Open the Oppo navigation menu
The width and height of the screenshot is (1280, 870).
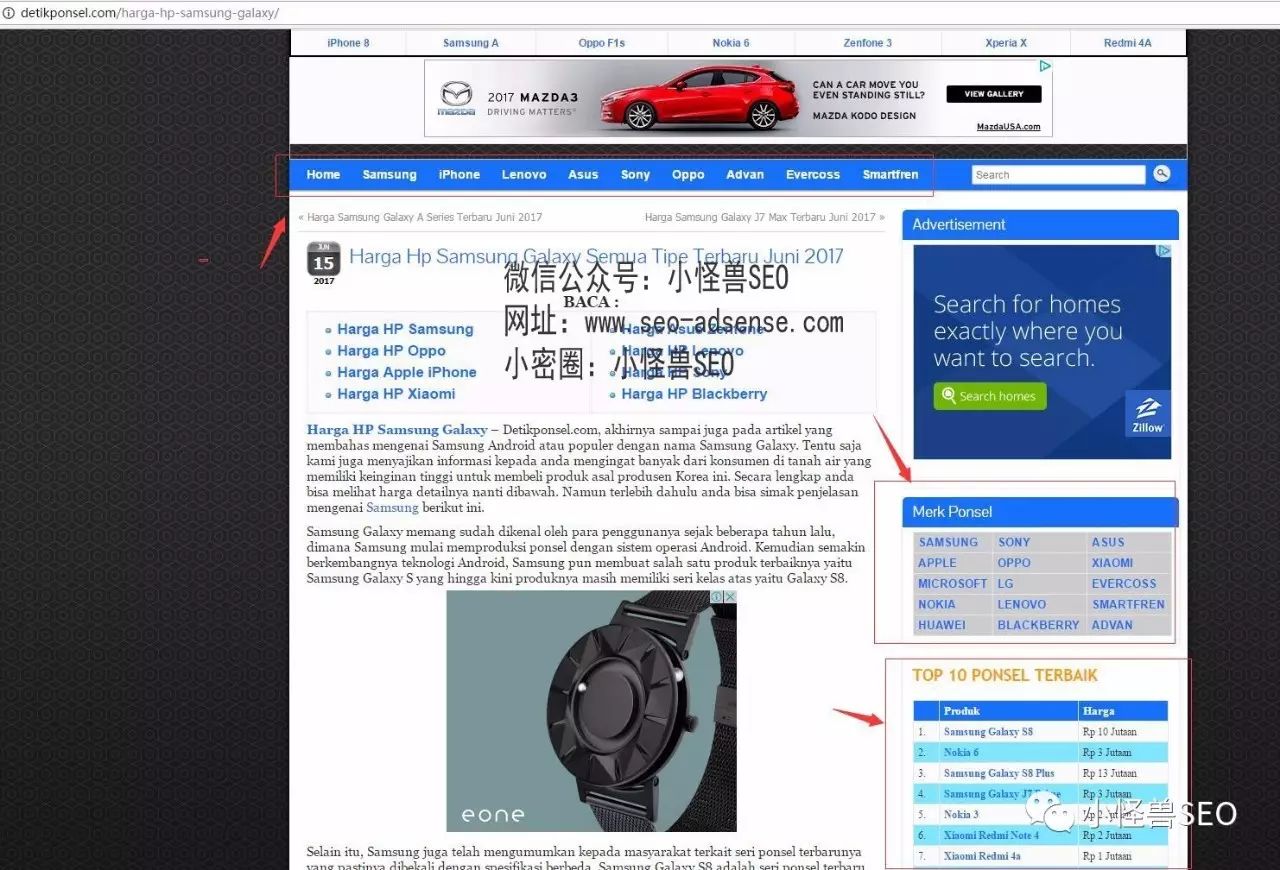[688, 174]
